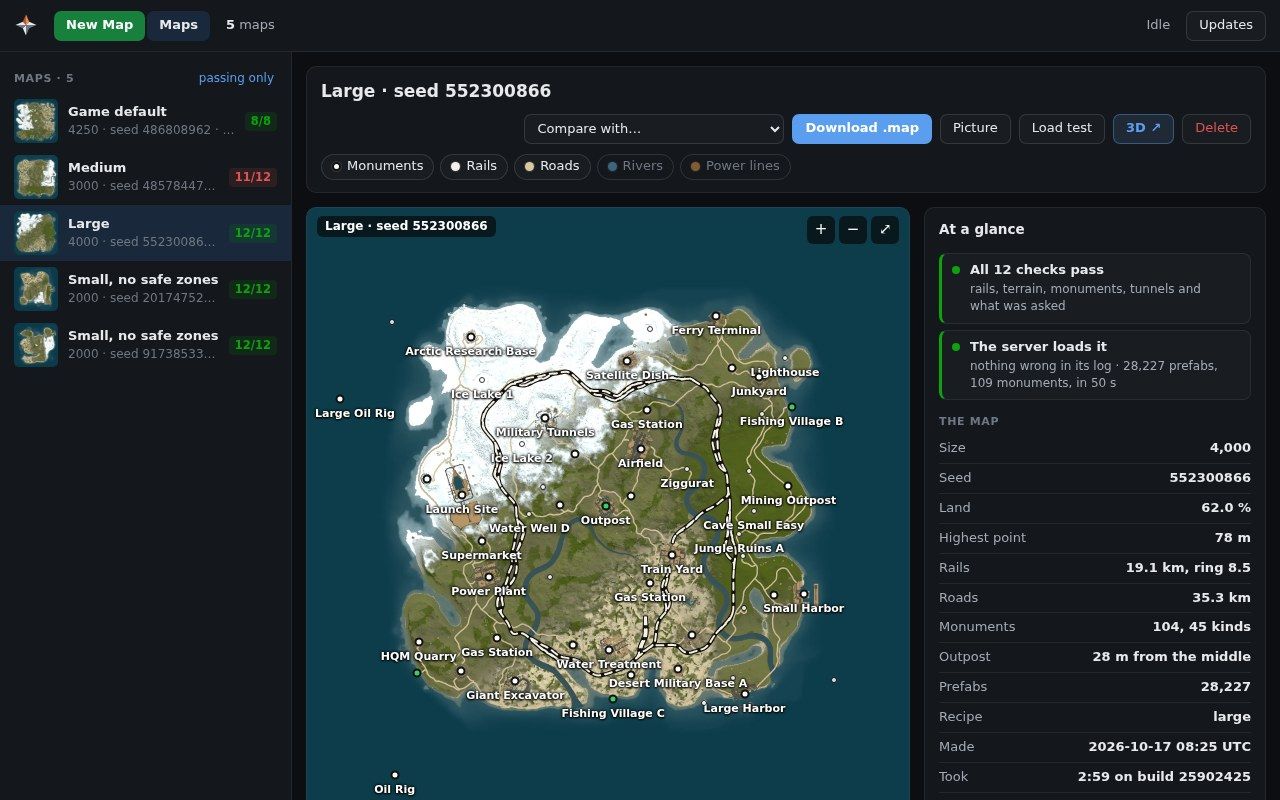Open the 'The server loads it' card
Screen dimensions: 1280x800
(1095, 365)
